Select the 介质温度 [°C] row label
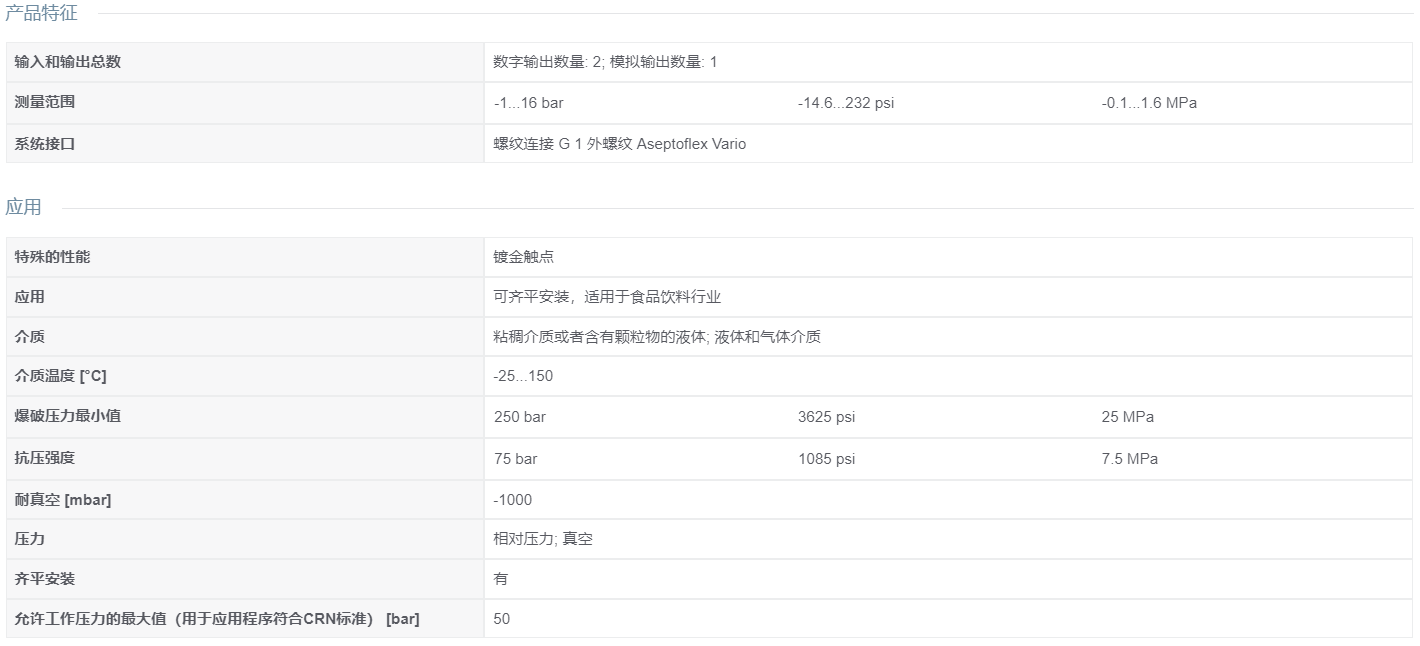The height and width of the screenshot is (646, 1420). (60, 376)
